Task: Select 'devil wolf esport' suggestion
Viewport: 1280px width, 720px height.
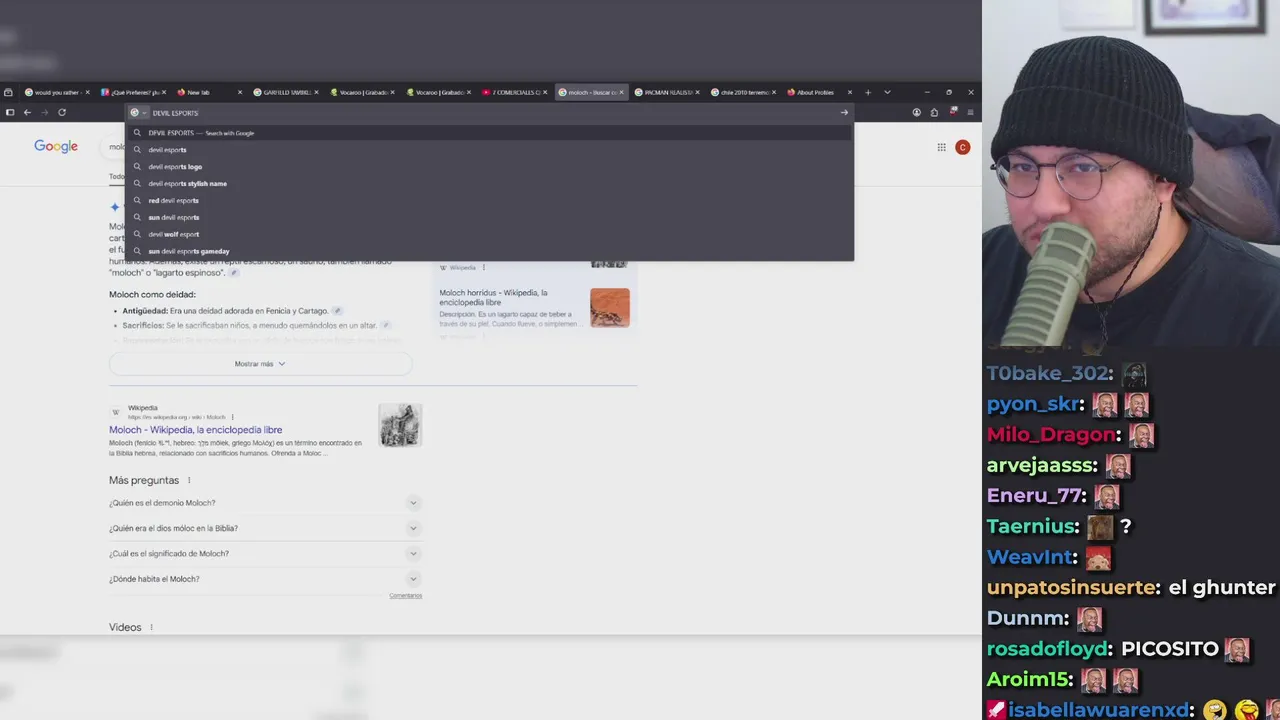Action: (x=490, y=234)
